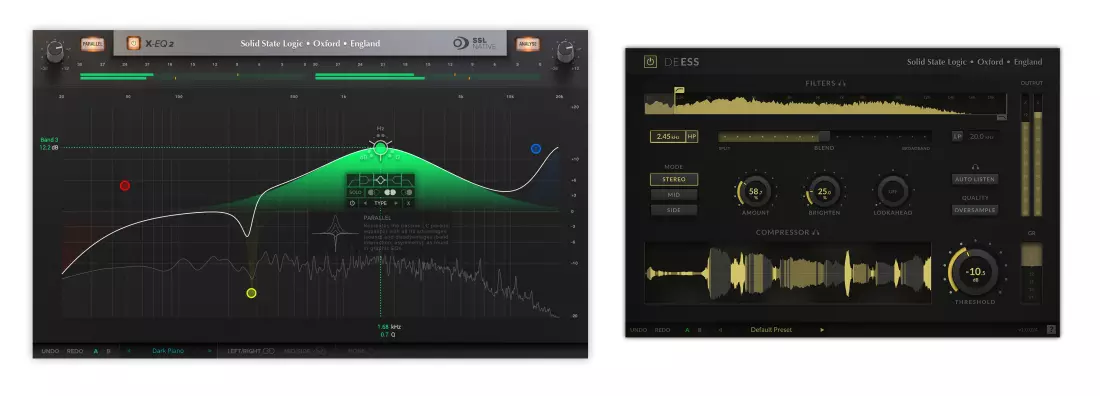Click the SSL Native logo
Viewport: 1100px width, 396px height.
point(474,44)
